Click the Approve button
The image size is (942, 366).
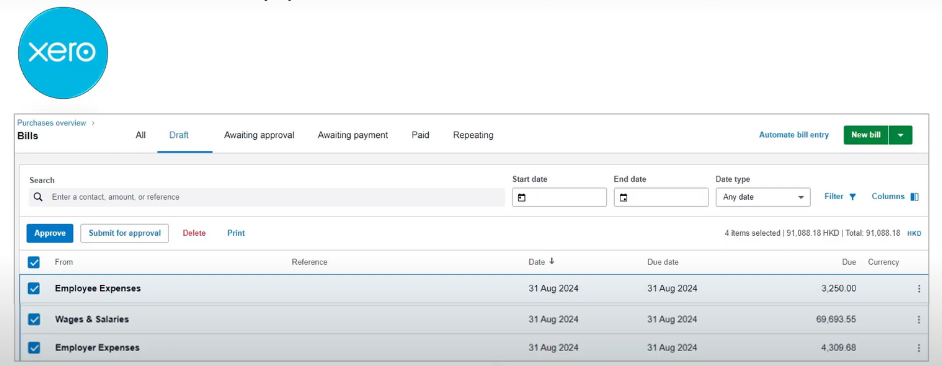pyautogui.click(x=50, y=233)
